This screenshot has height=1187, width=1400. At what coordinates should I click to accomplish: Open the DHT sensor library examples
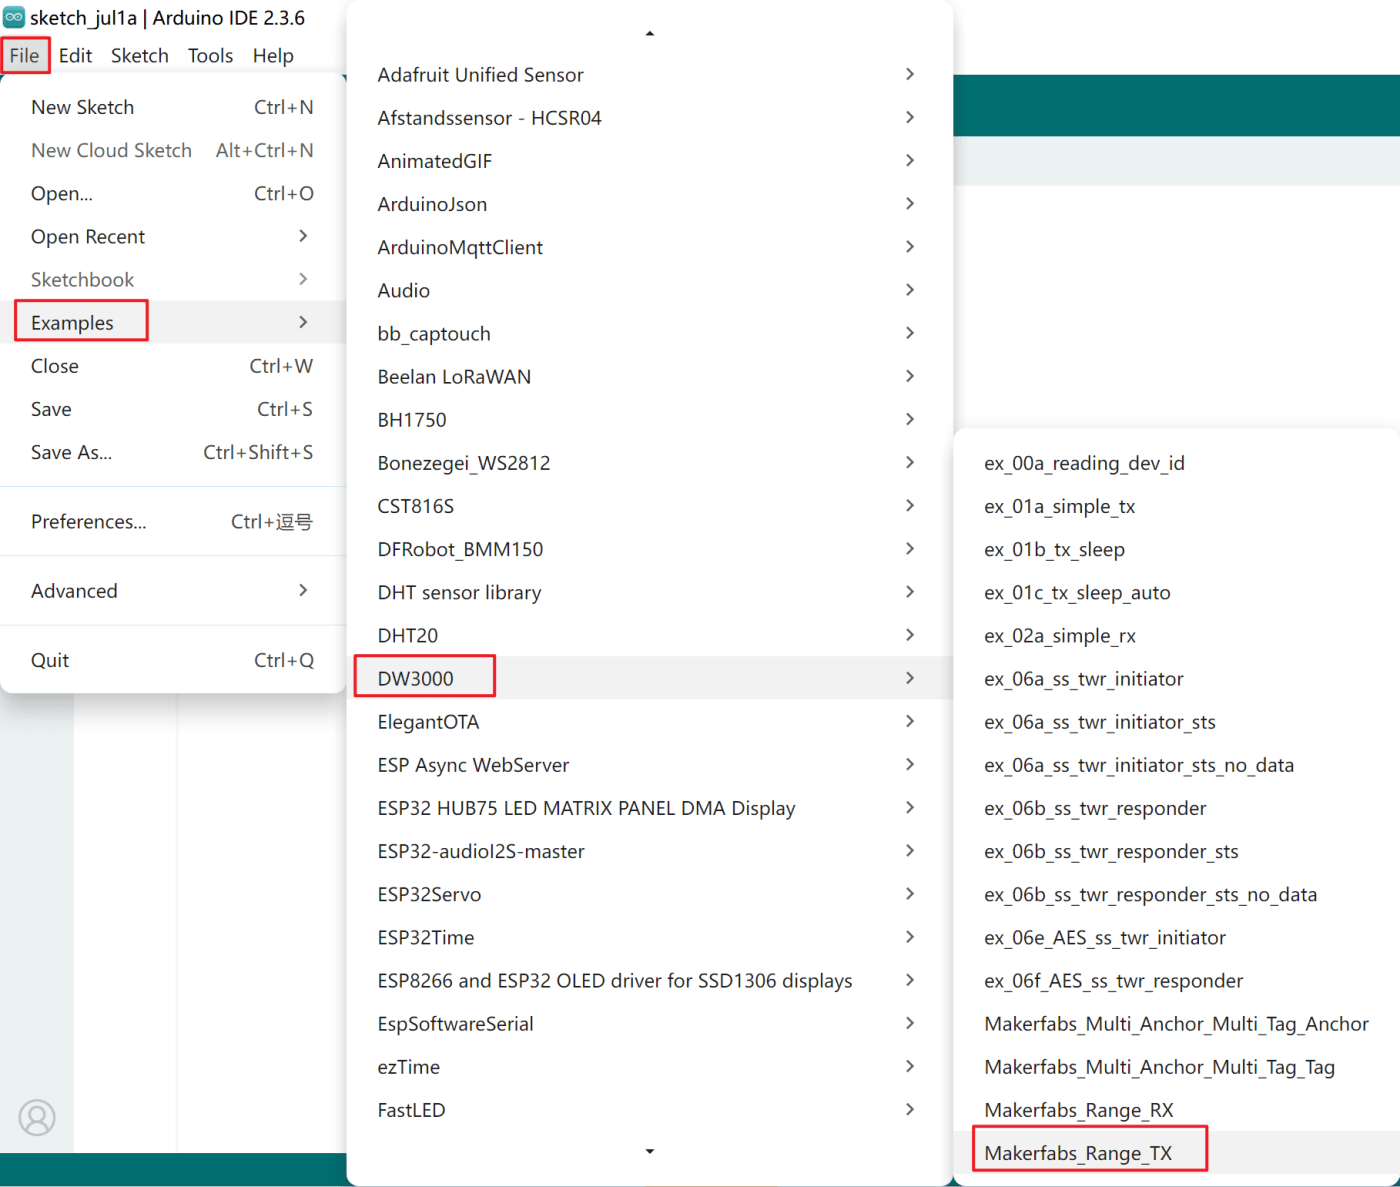650,592
